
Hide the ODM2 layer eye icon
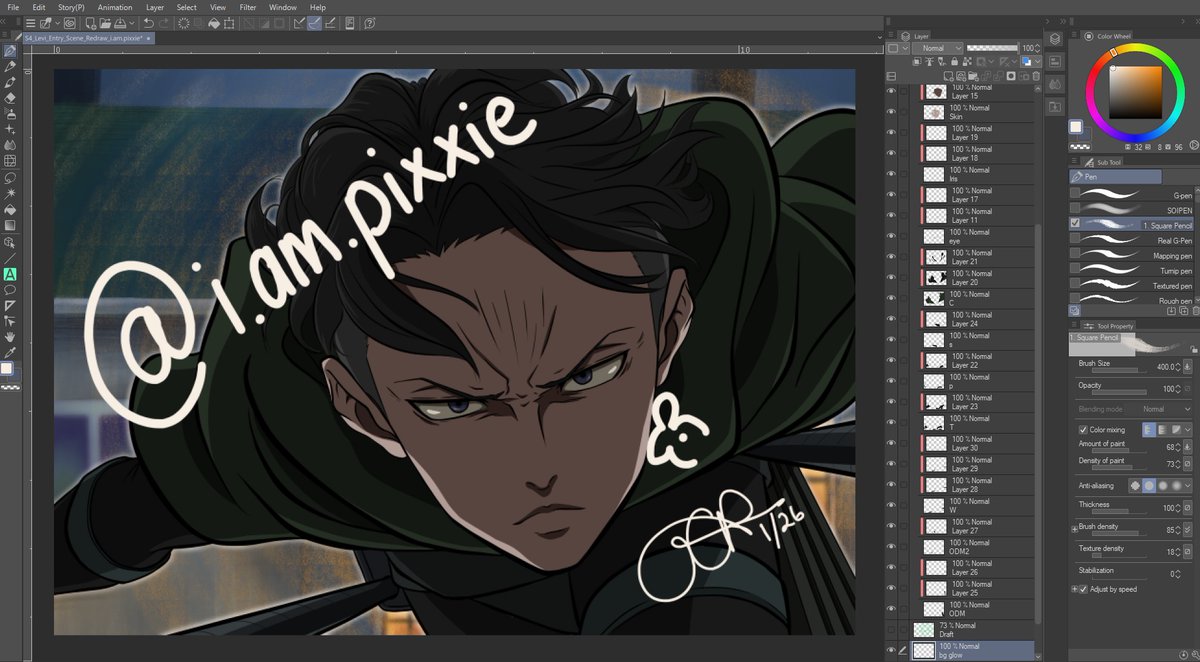(891, 546)
